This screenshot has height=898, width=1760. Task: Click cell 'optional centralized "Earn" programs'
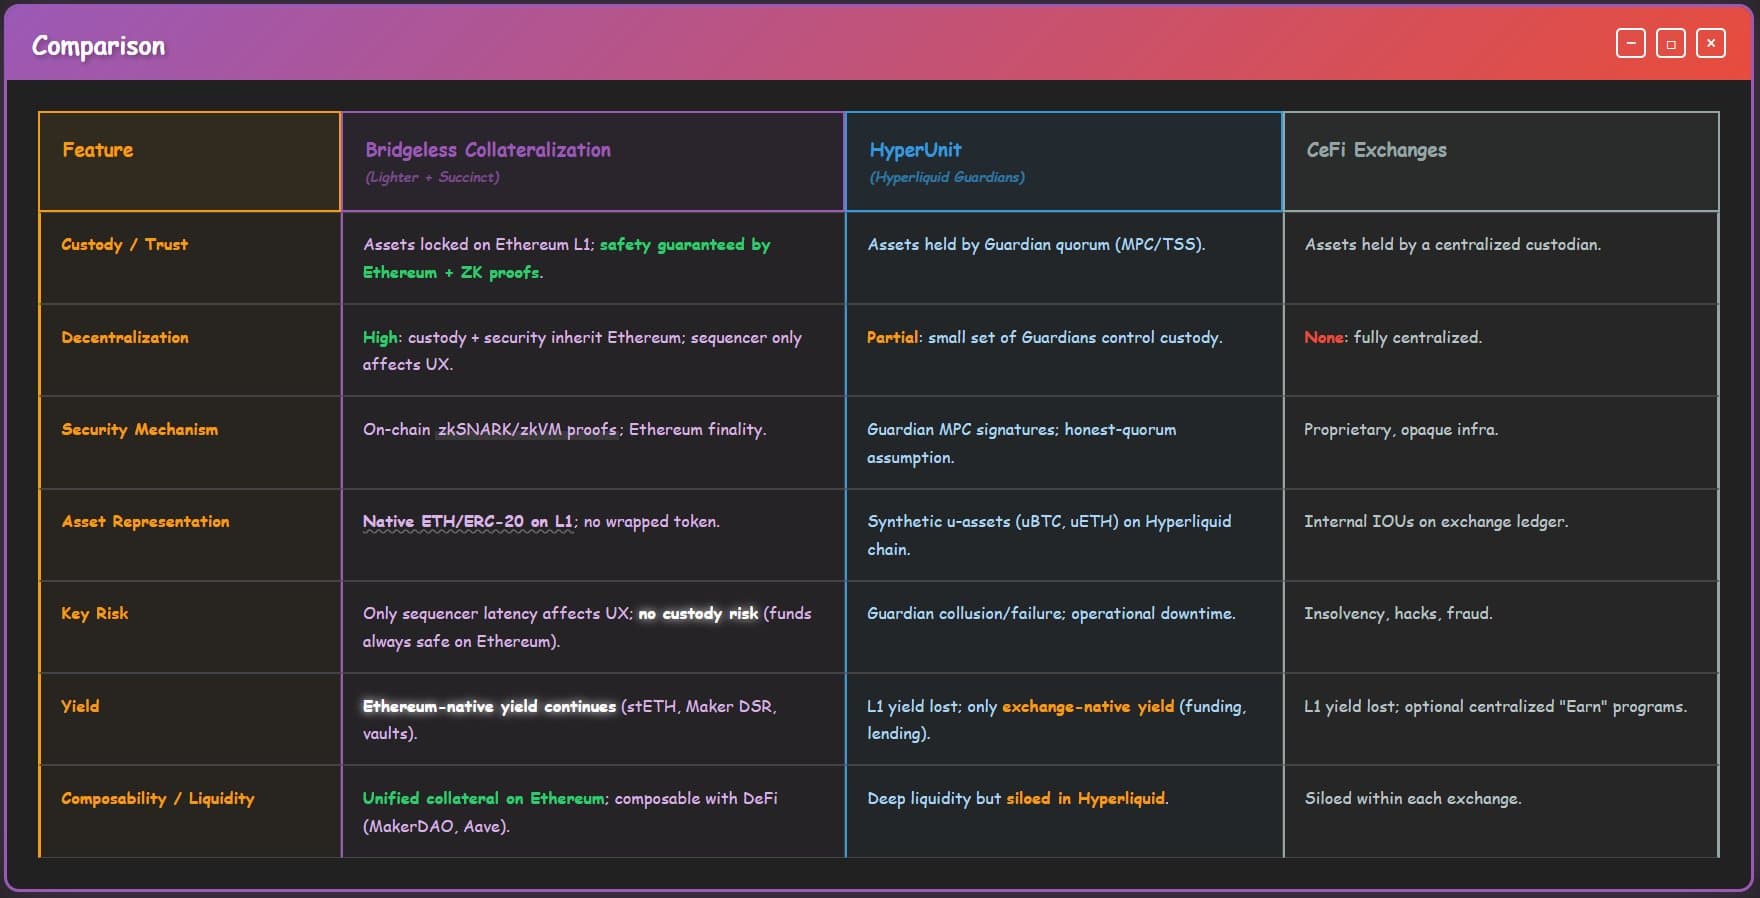[x=1501, y=719]
